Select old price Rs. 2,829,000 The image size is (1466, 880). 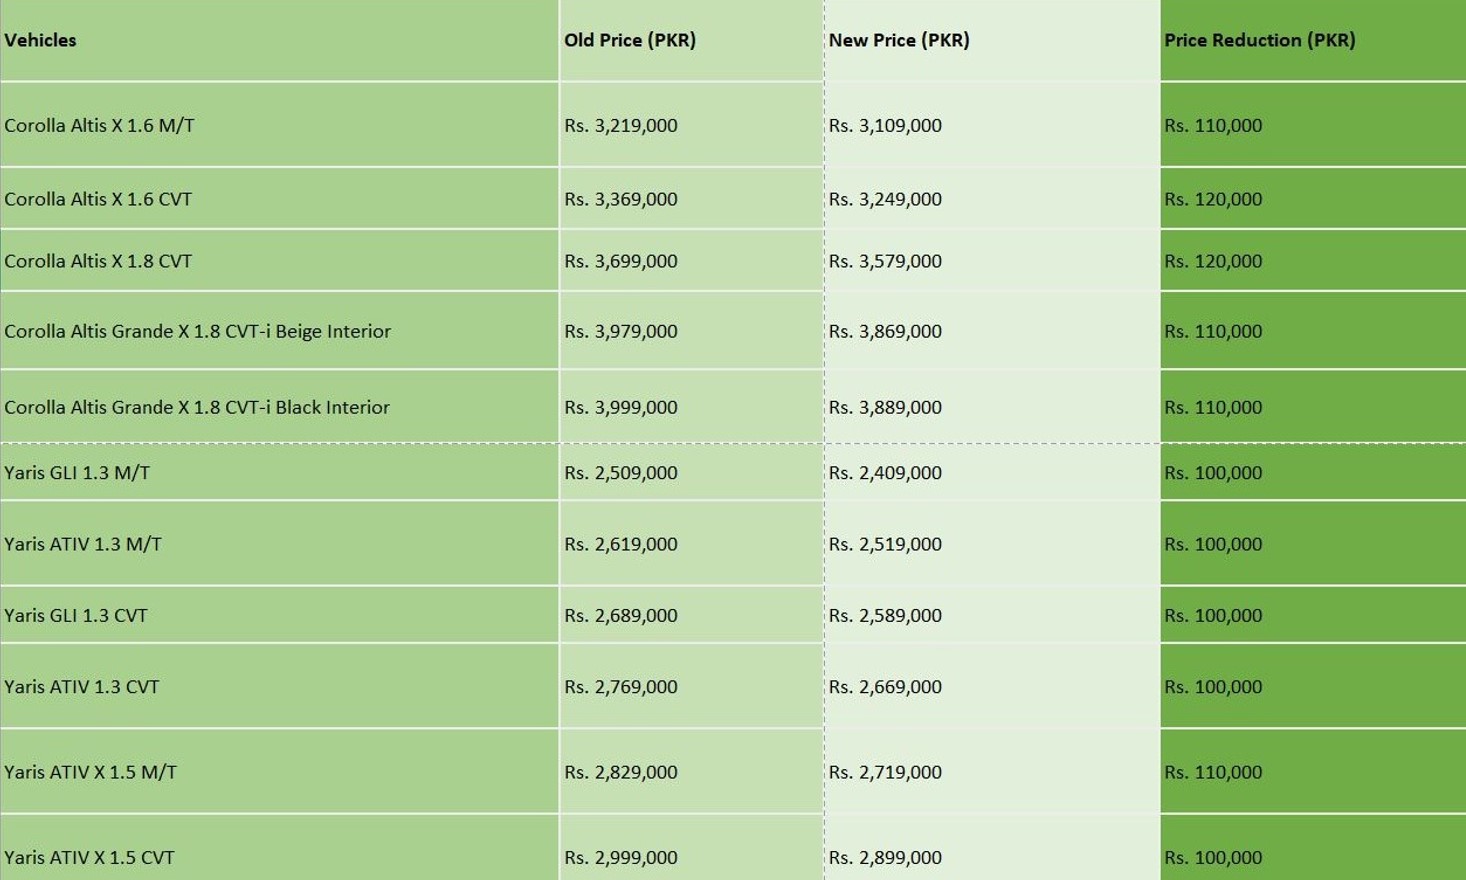click(691, 772)
